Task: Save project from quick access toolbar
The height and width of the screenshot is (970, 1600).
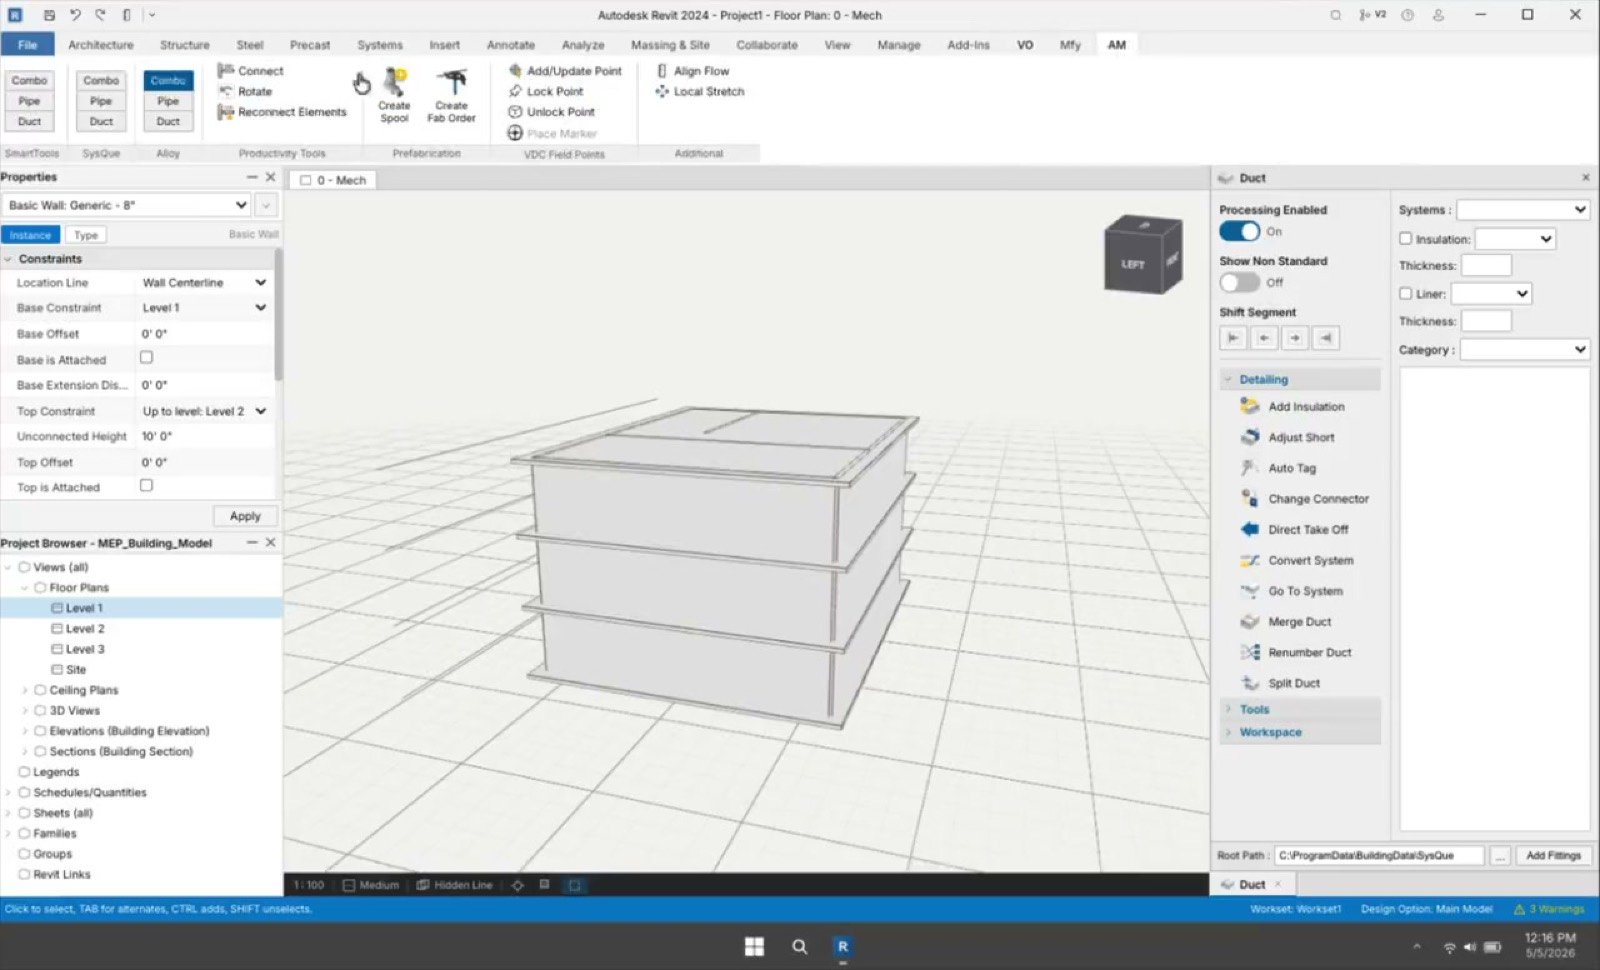Action: [49, 15]
